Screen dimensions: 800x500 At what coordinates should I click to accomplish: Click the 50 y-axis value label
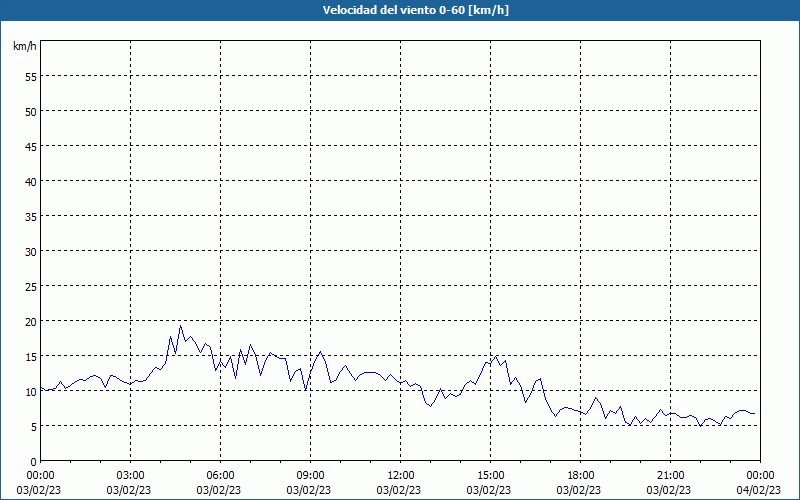click(x=31, y=112)
